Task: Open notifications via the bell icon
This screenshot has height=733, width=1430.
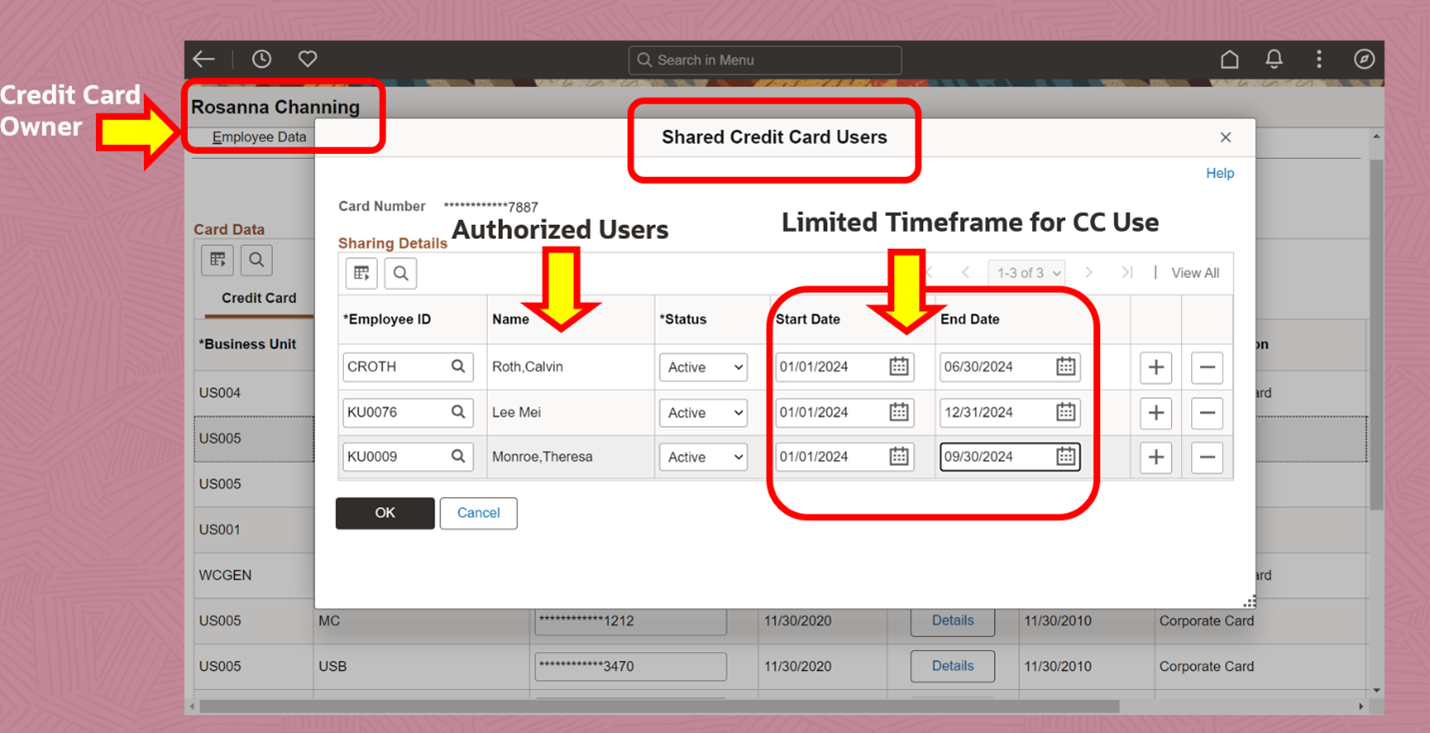Action: coord(1274,58)
